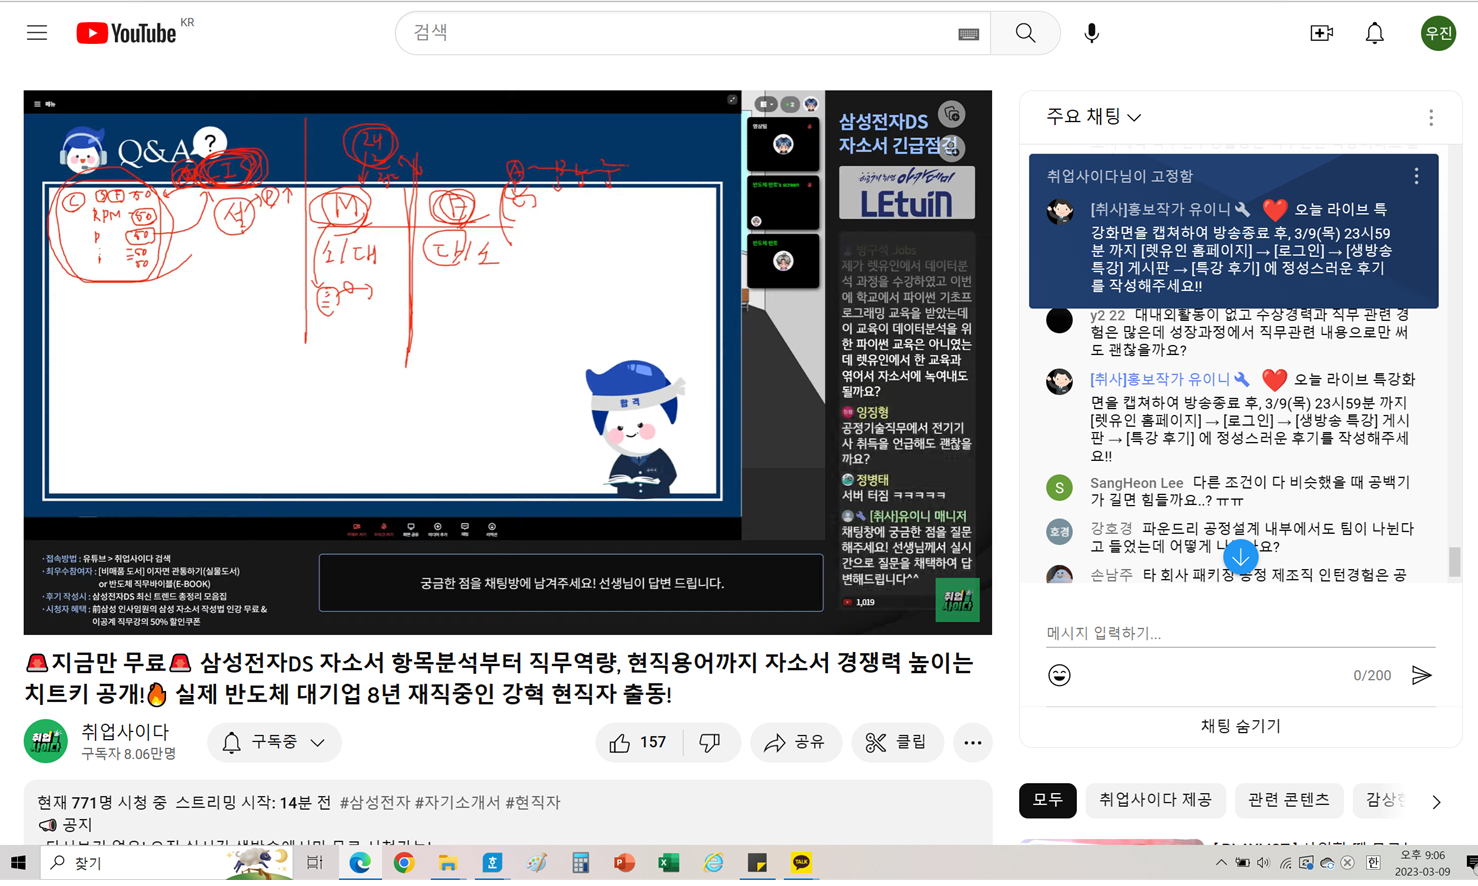Viewport: 1478px width, 886px height.
Task: Open the on-screen keyboard in search bar
Action: tap(968, 34)
